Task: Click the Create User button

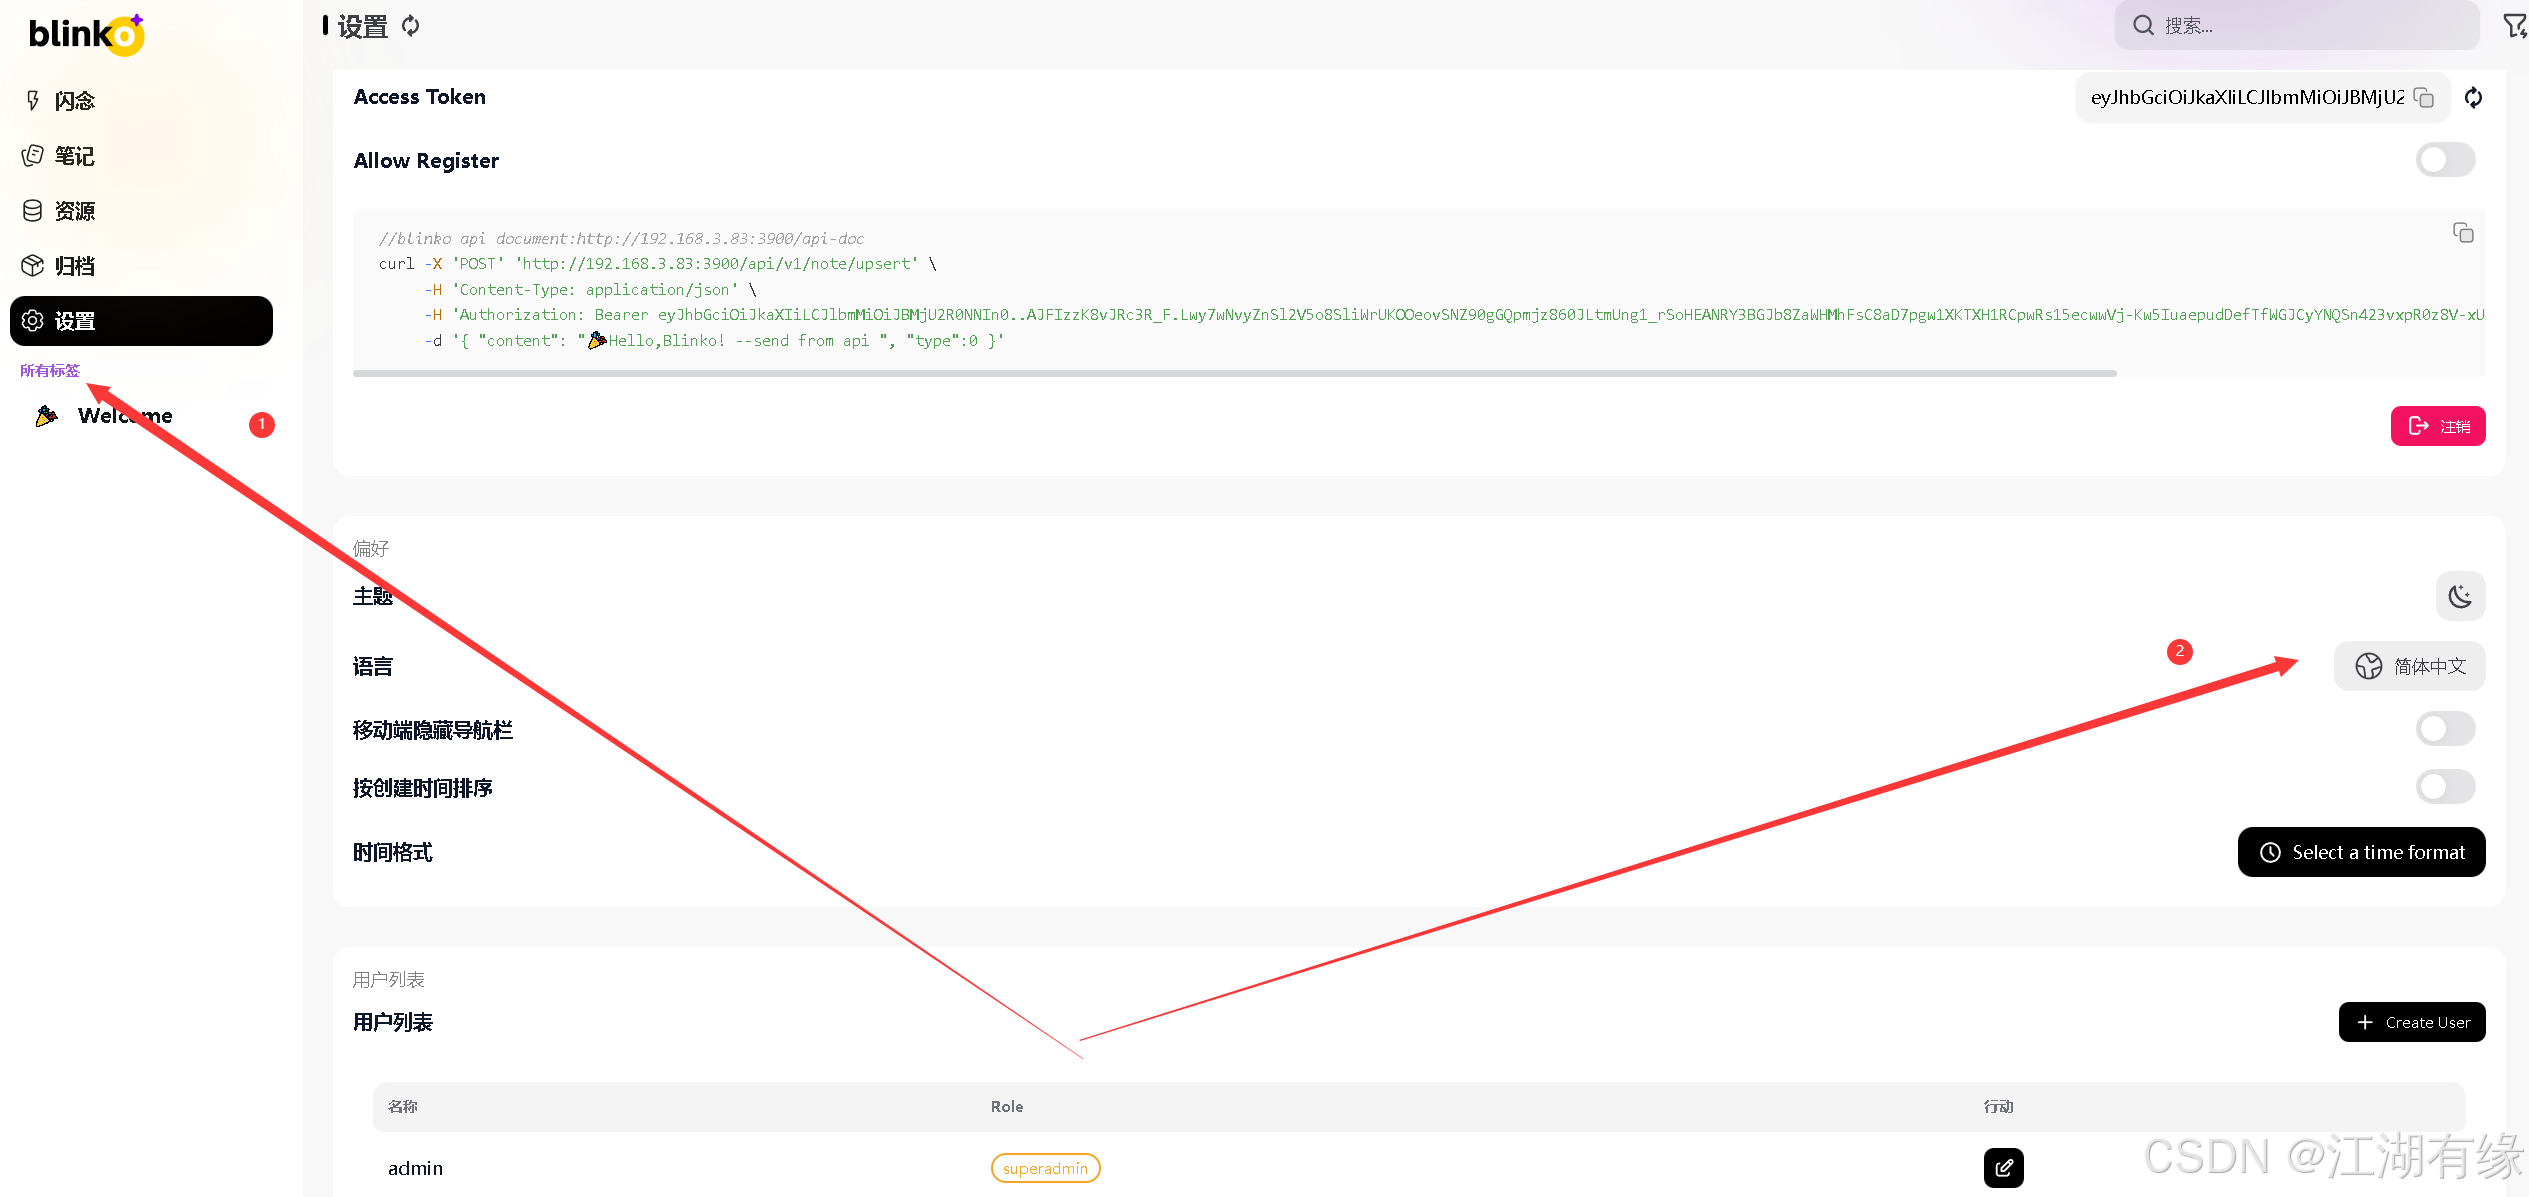Action: (x=2411, y=1022)
